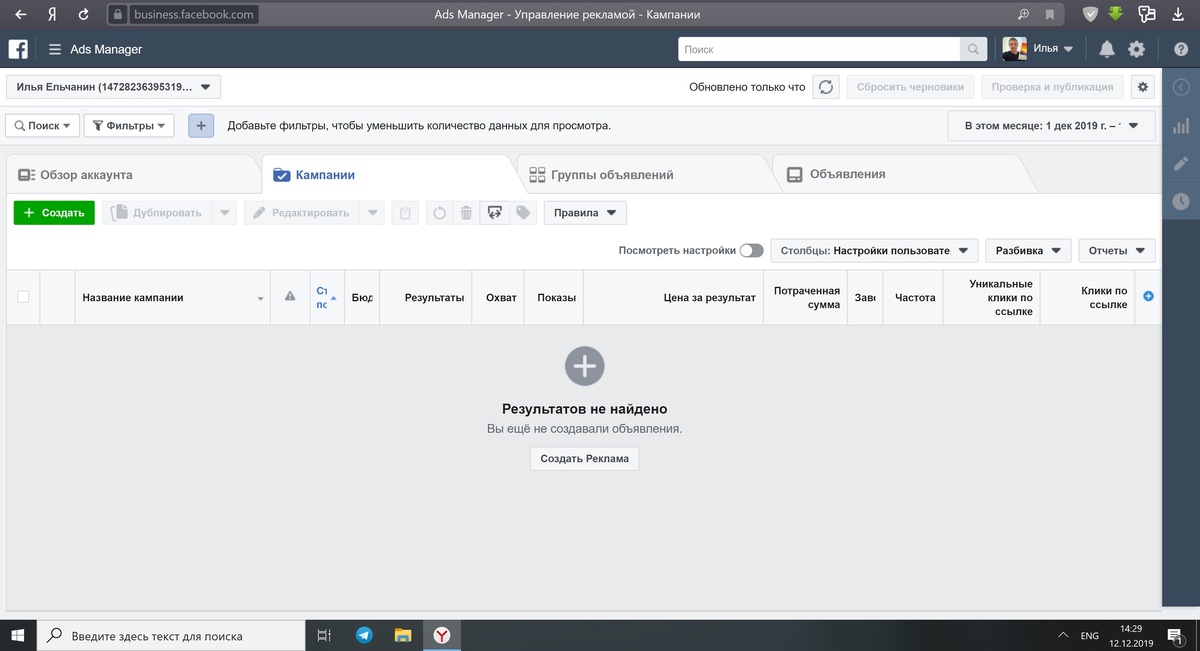Image resolution: width=1200 pixels, height=651 pixels.
Task: Click the green Создать button
Action: [54, 213]
